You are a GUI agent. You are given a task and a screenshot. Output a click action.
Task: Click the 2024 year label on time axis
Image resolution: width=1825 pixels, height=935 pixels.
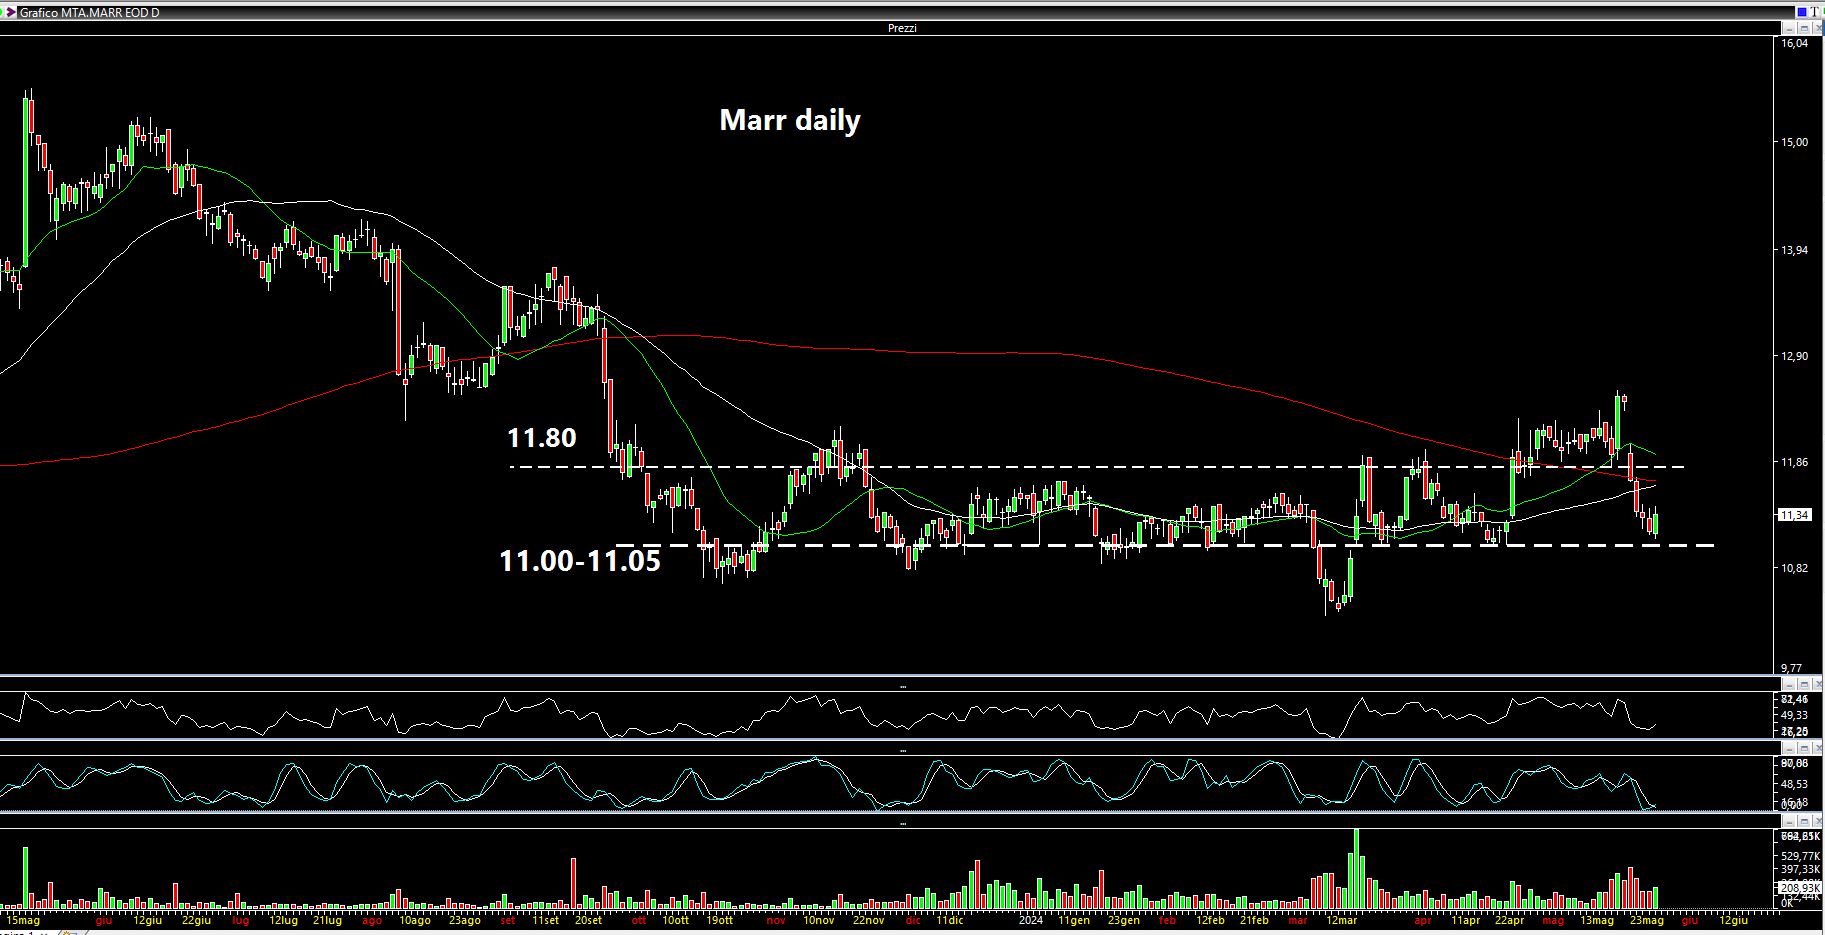click(1030, 920)
